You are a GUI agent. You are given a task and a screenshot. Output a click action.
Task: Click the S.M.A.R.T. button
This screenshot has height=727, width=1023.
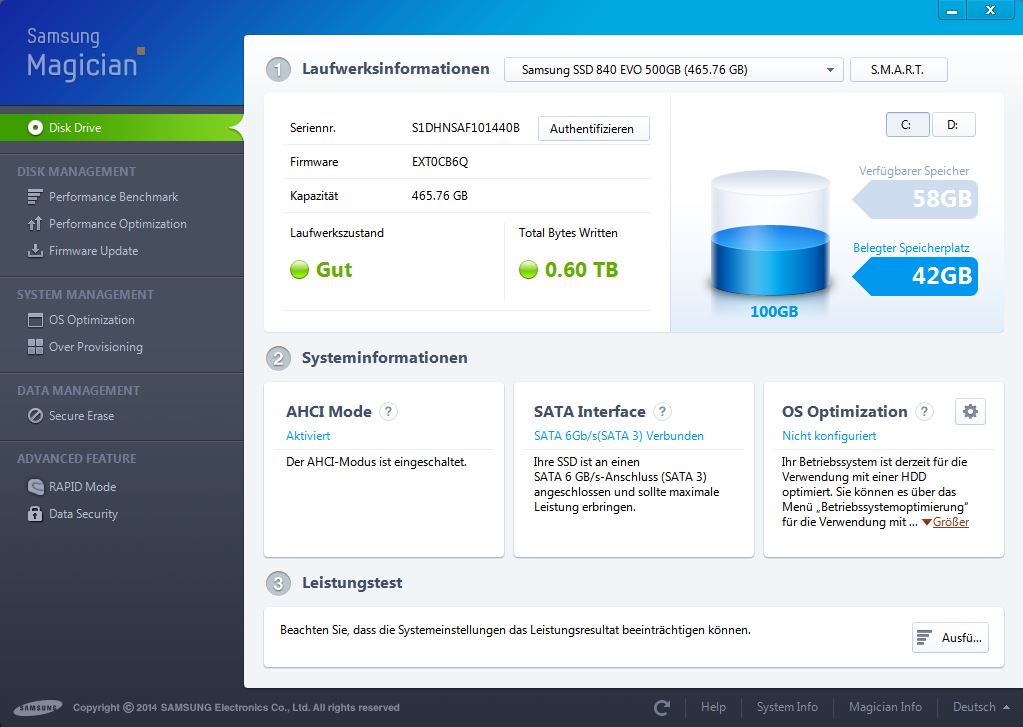[x=898, y=70]
